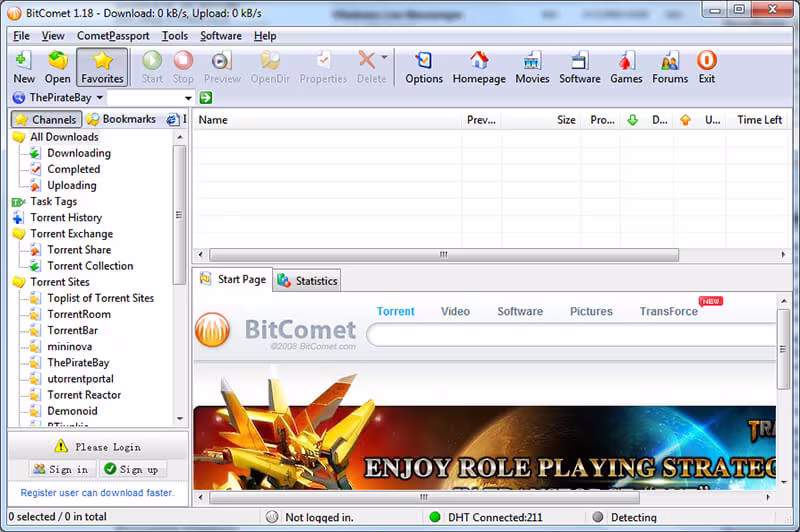Click the Register user can download faster link

coord(97,493)
